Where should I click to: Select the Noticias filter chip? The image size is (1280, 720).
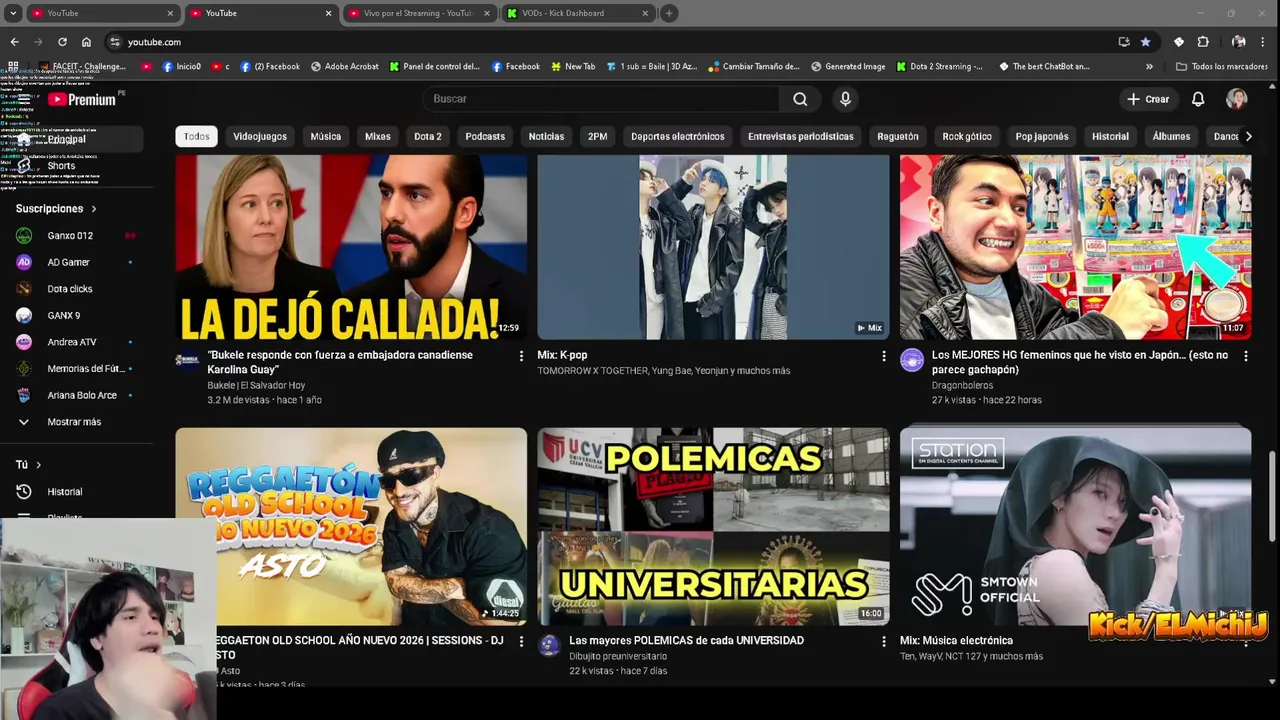click(546, 136)
